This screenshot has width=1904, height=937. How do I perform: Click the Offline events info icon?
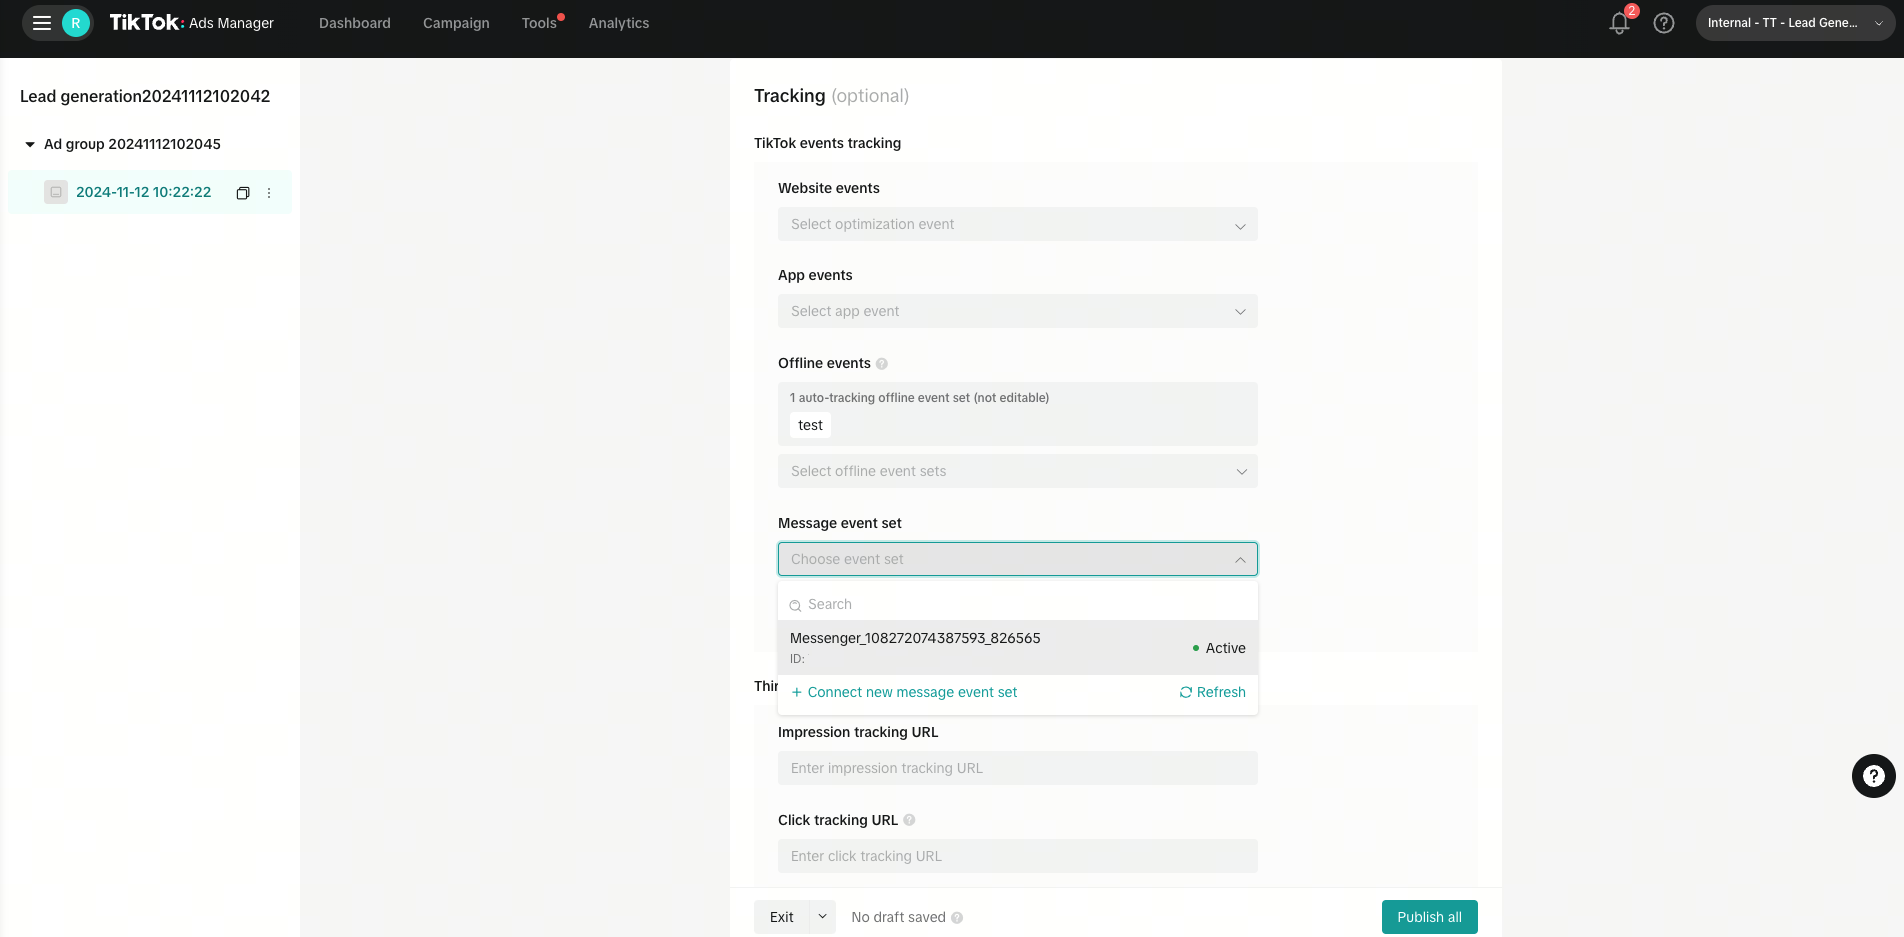click(x=882, y=364)
